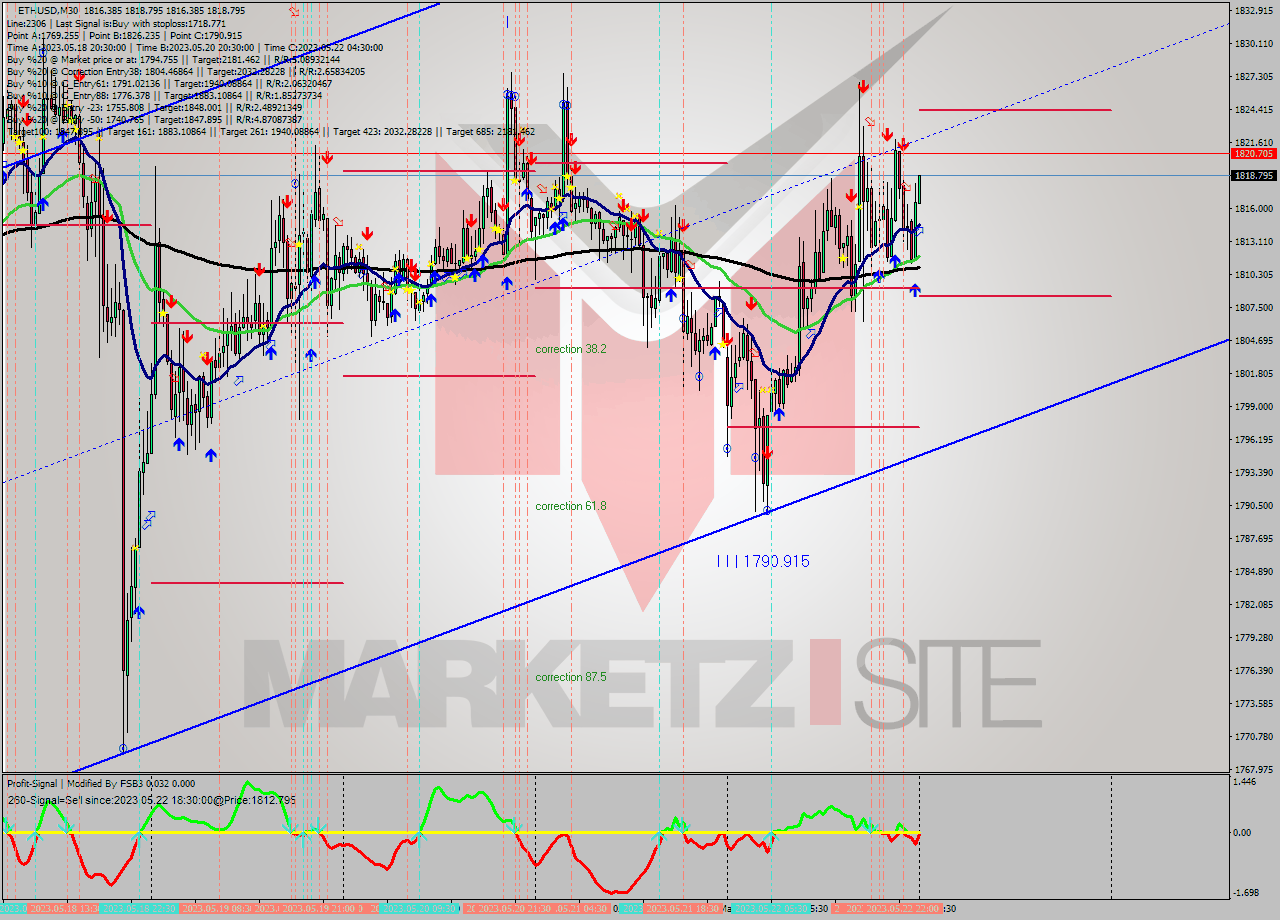1280x920 pixels.
Task: Click the 'correction 61.8' label
Action: [570, 506]
